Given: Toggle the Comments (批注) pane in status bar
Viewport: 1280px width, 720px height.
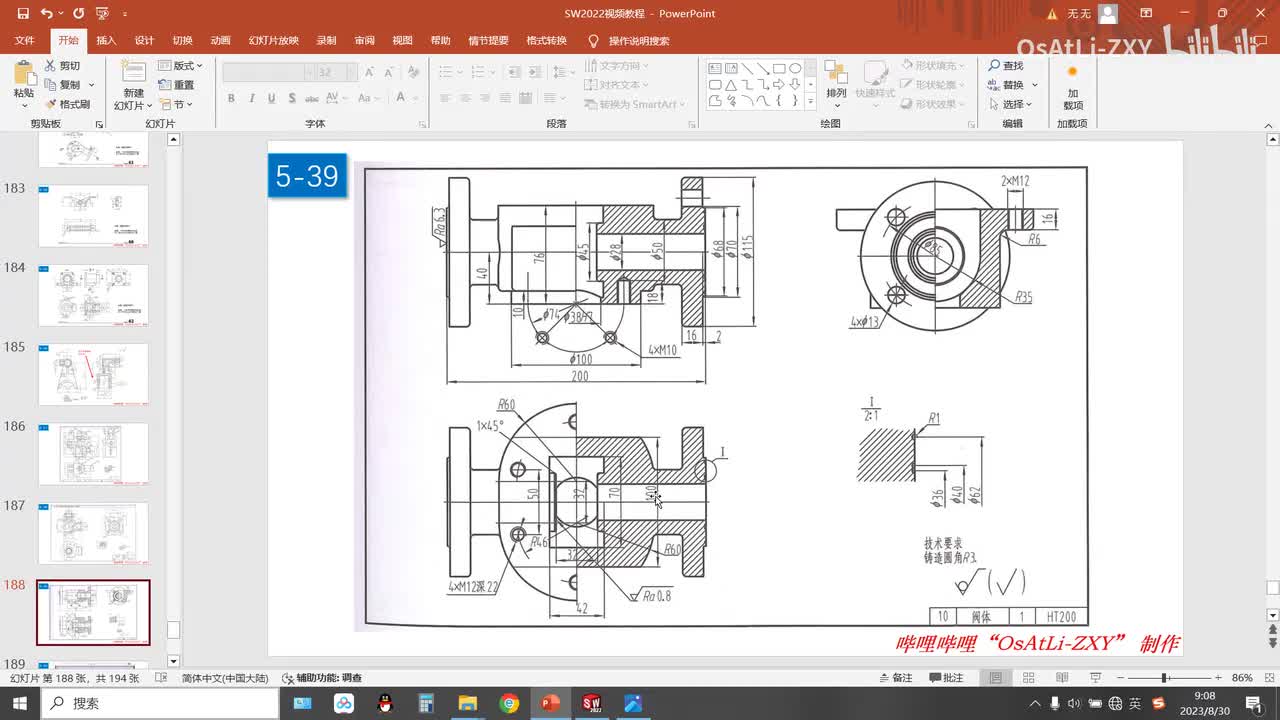Looking at the screenshot, I should point(946,678).
